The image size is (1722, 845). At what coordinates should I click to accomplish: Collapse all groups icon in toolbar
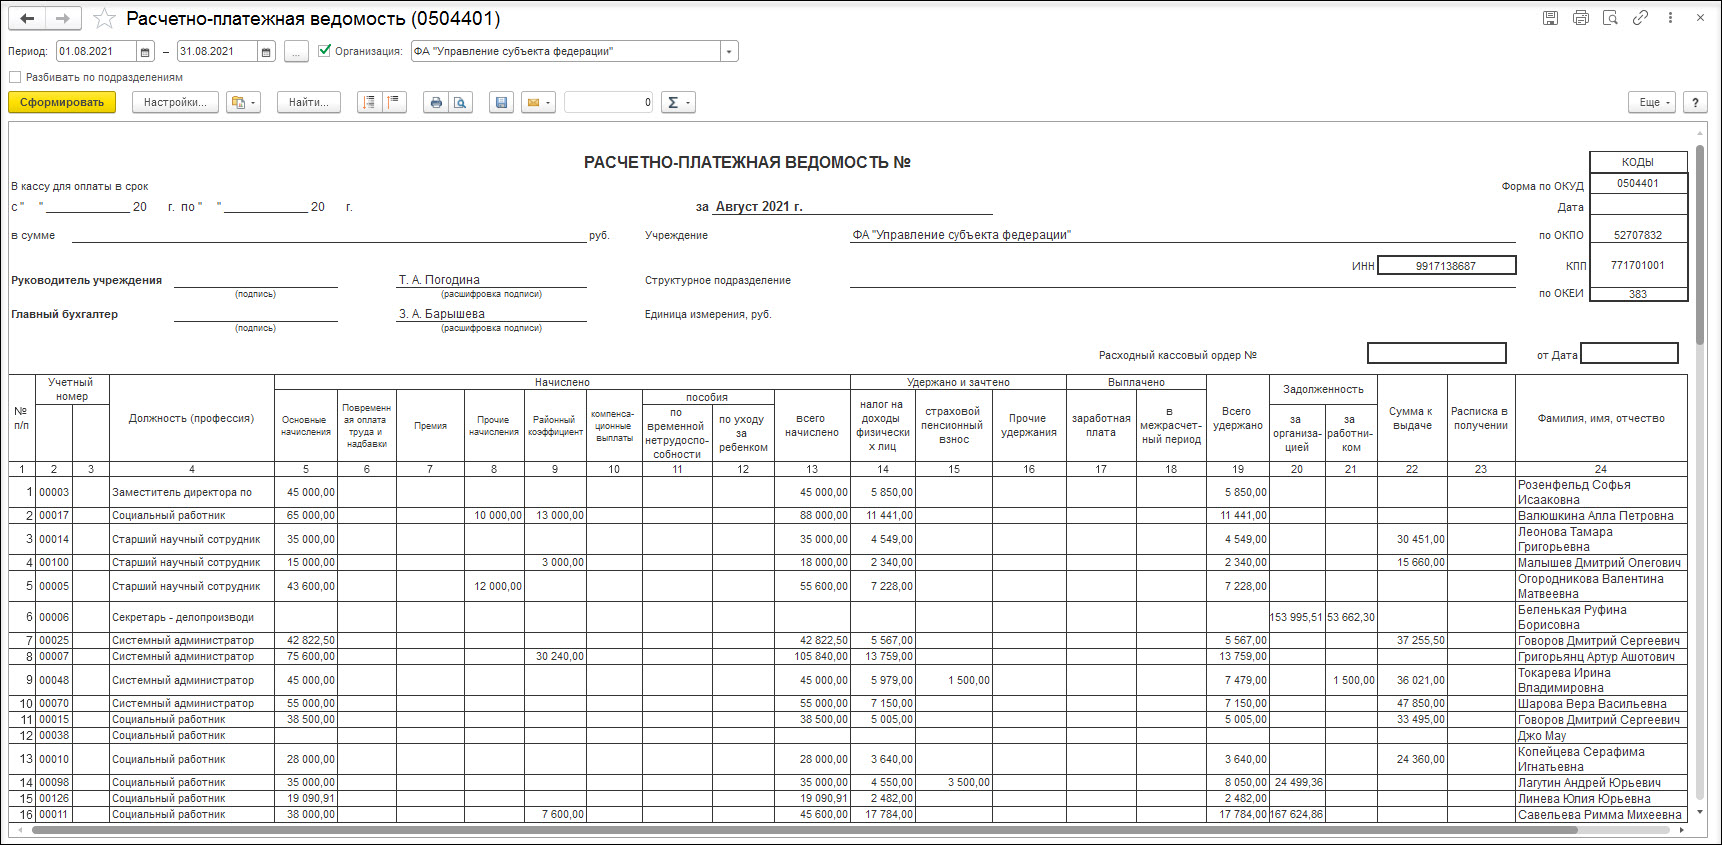pyautogui.click(x=394, y=102)
